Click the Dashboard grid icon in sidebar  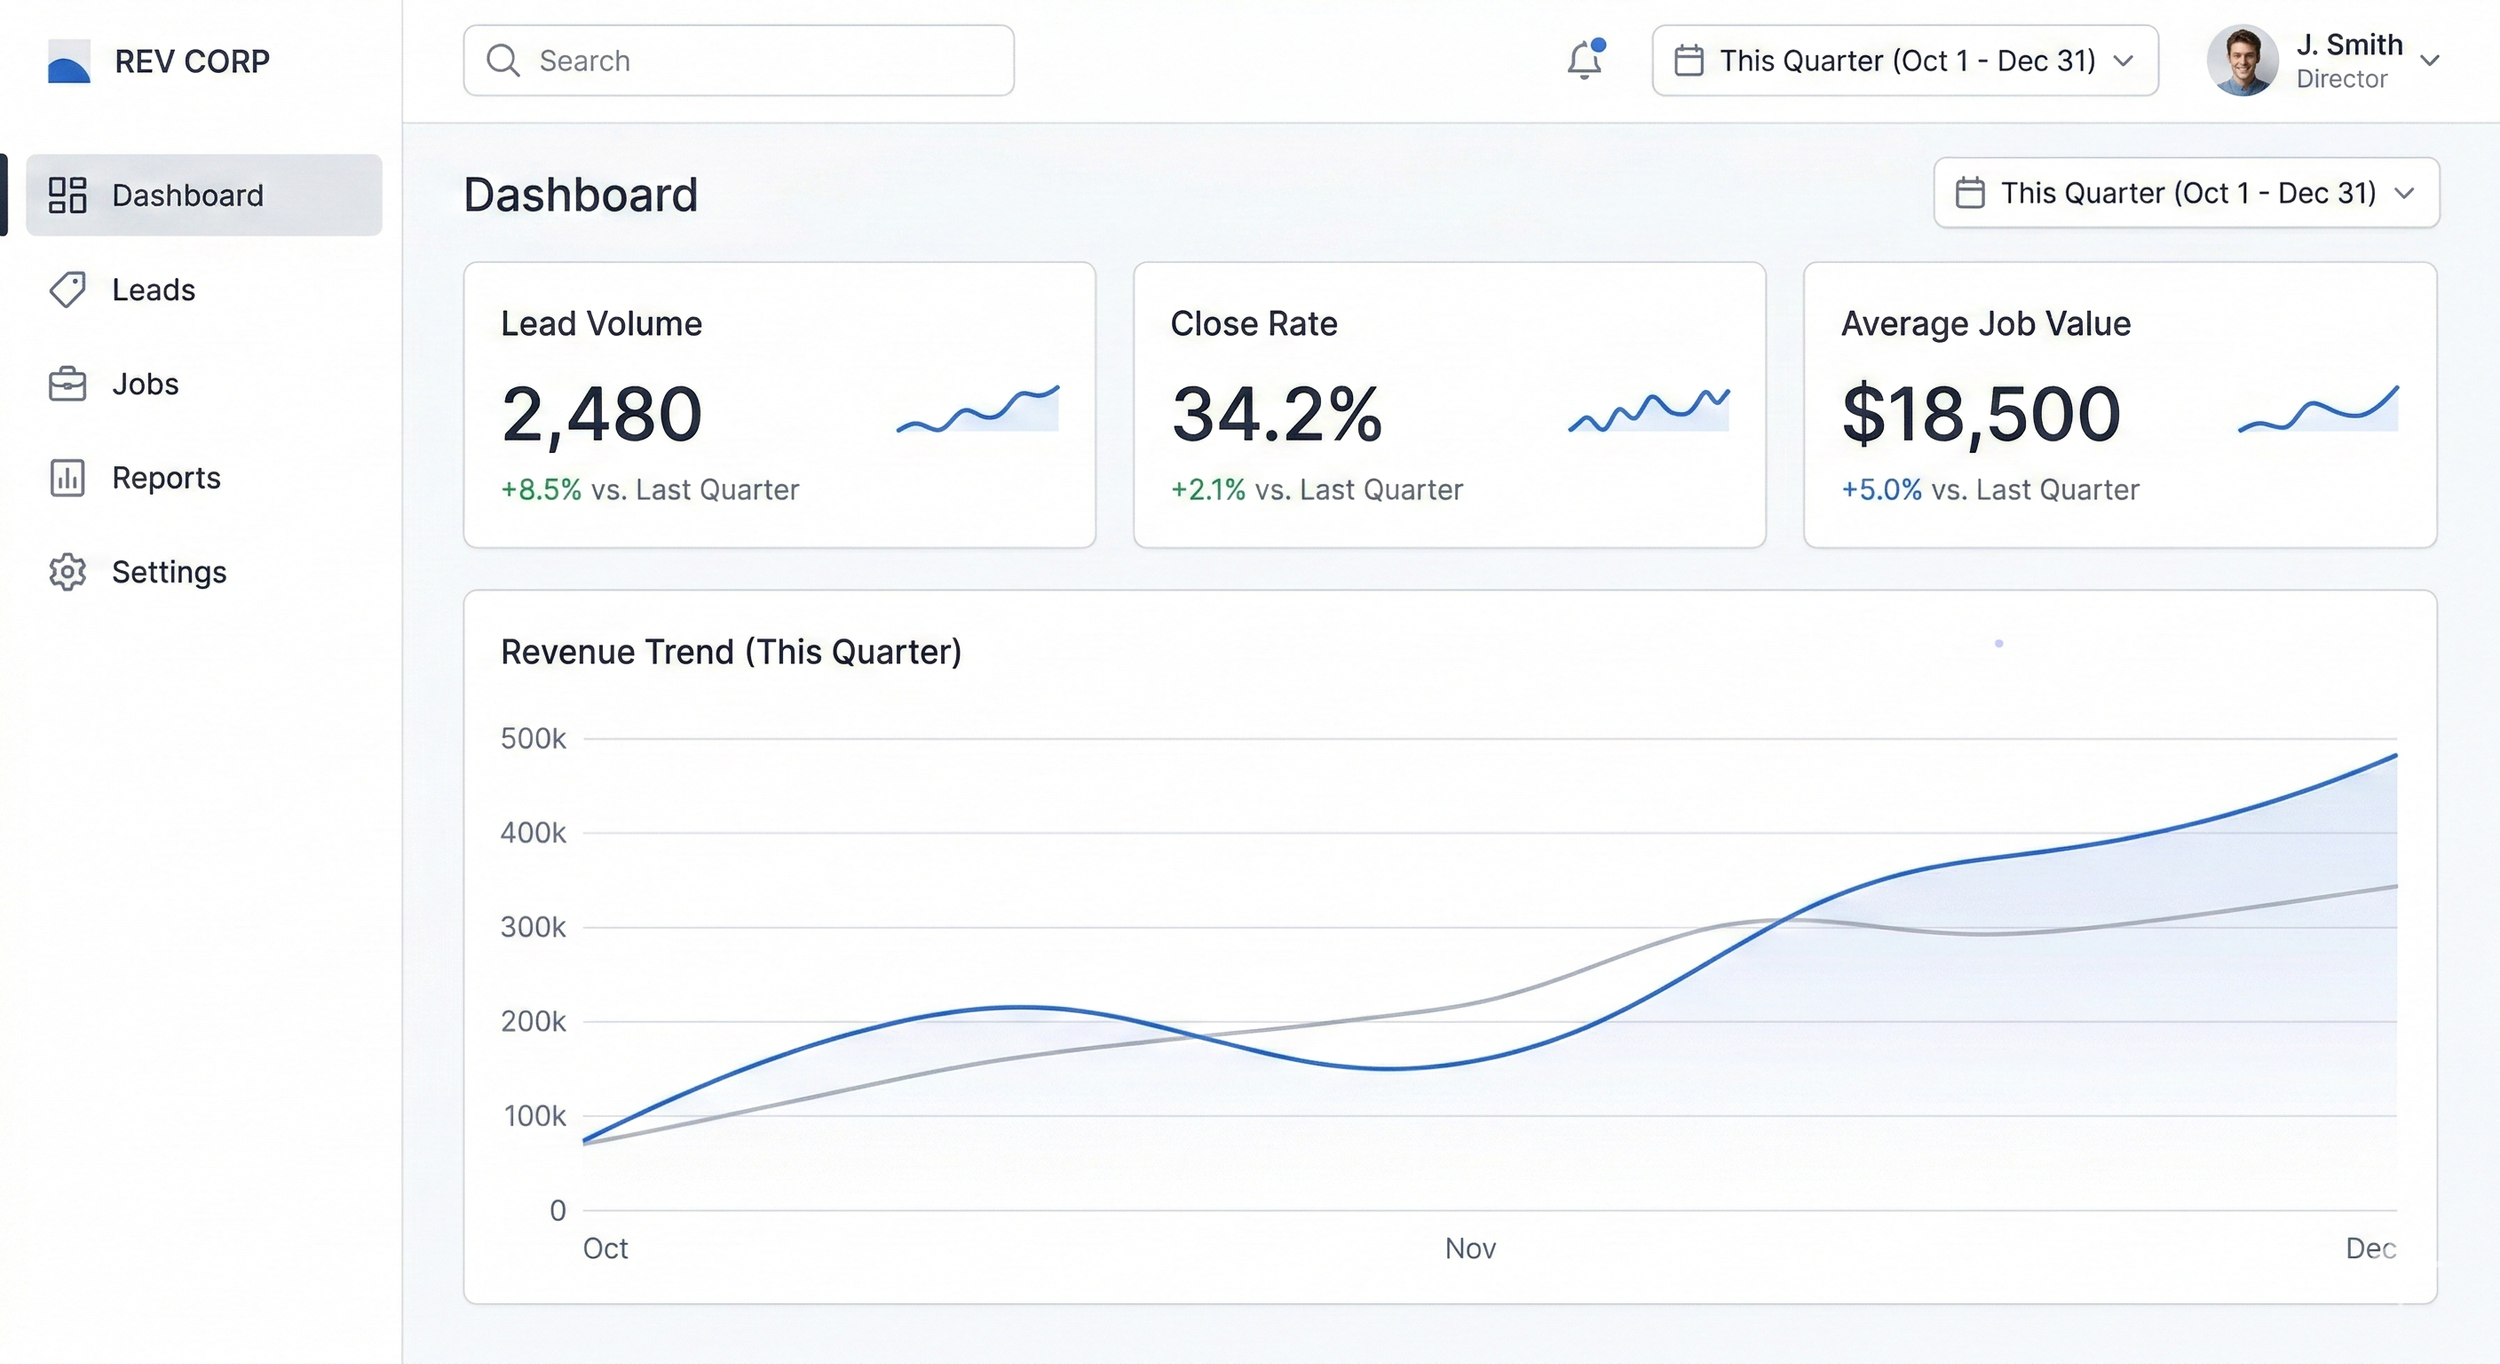pyautogui.click(x=68, y=195)
